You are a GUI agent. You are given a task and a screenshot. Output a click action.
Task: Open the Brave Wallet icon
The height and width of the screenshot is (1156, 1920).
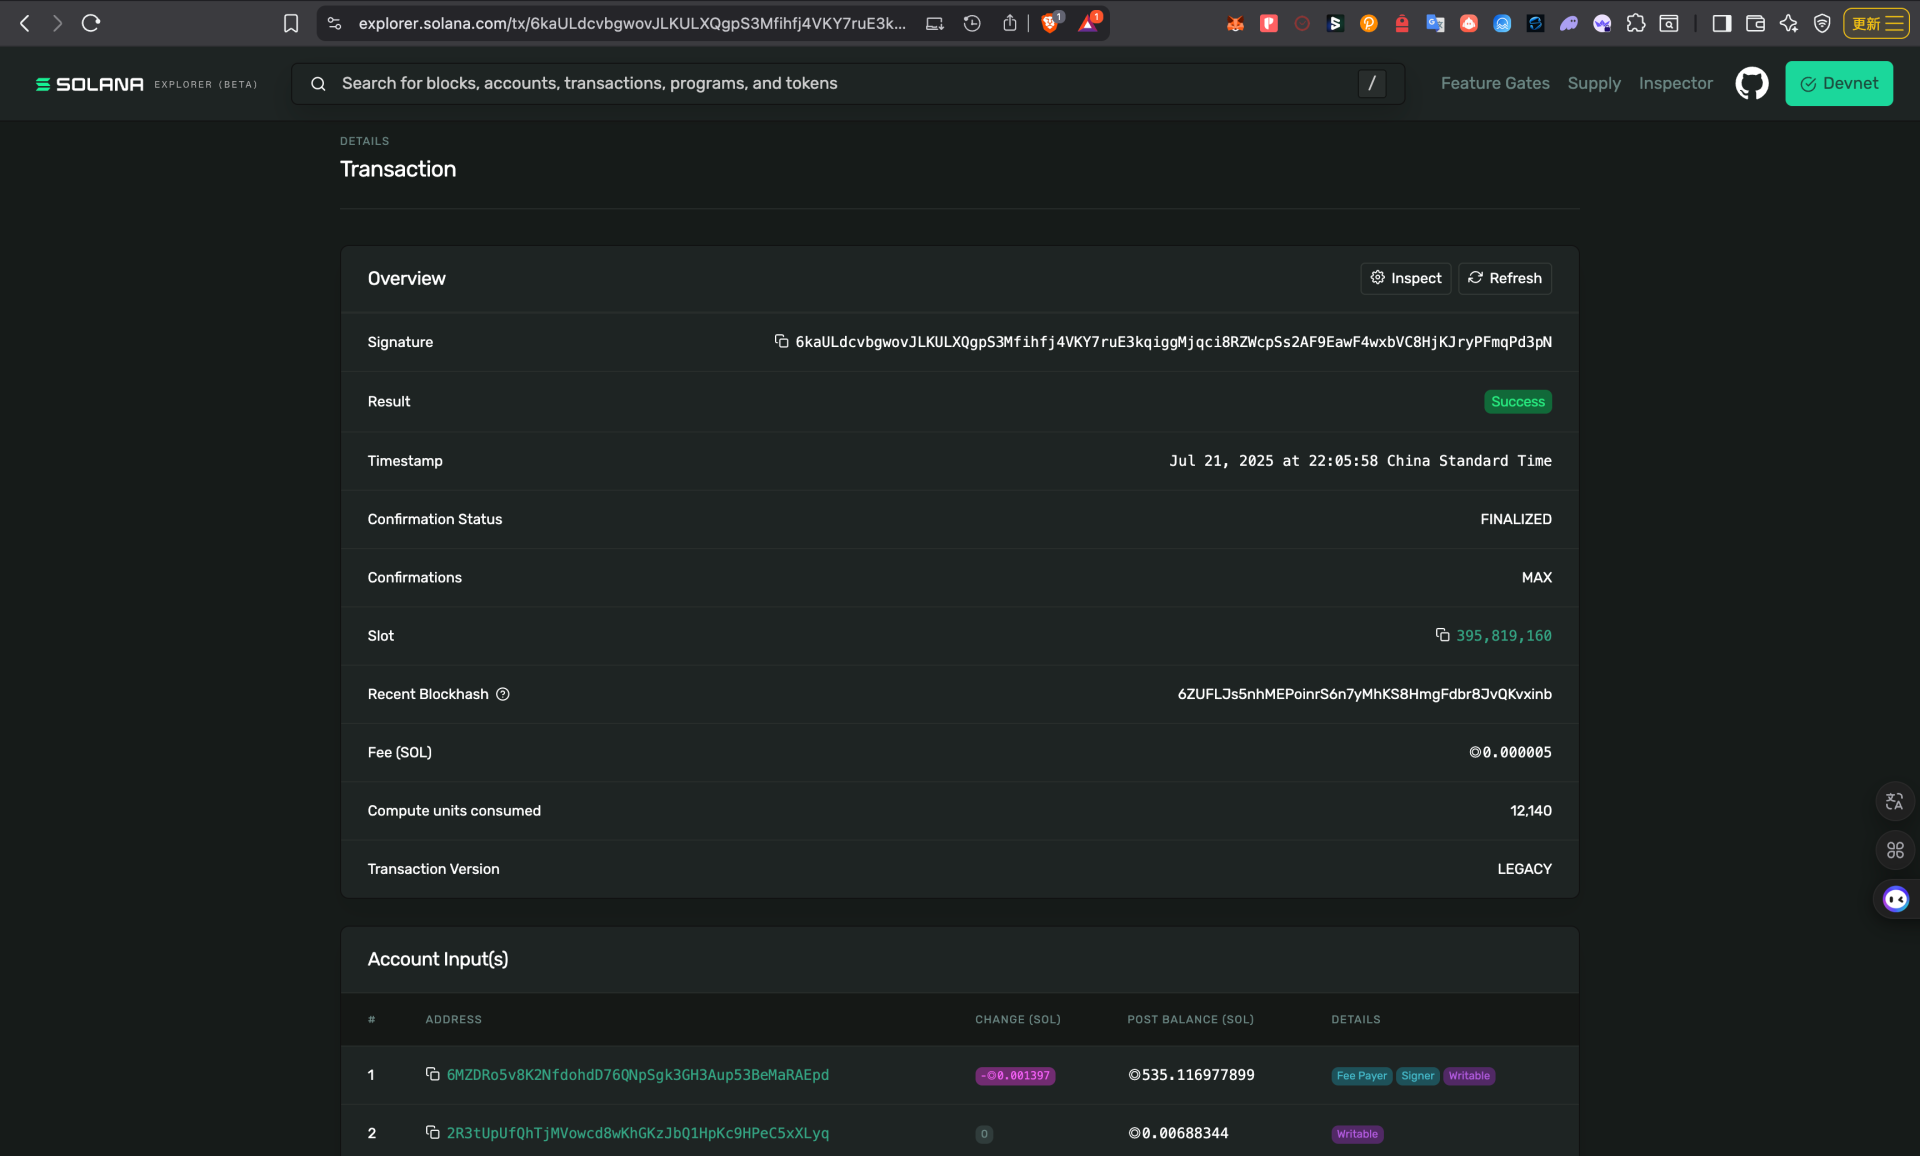coord(1755,23)
